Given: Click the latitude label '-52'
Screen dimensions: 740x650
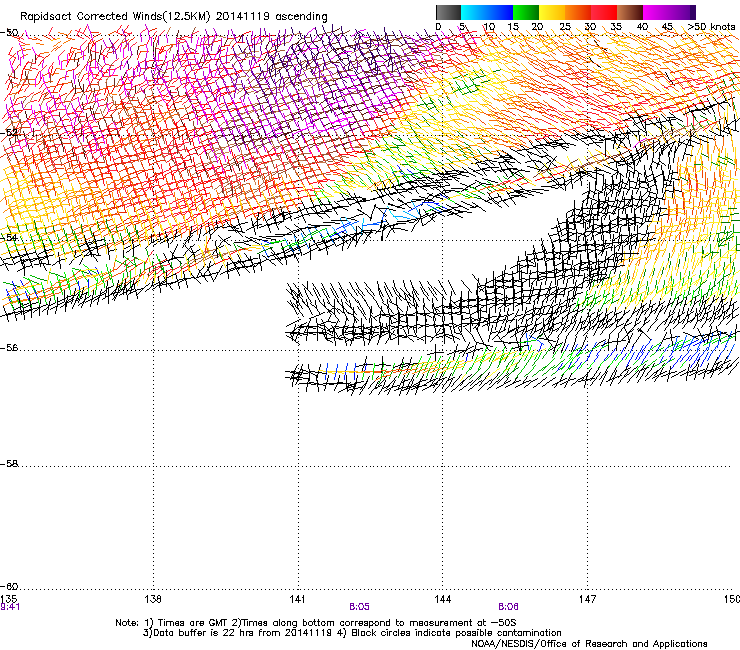Looking at the screenshot, I should [9, 133].
